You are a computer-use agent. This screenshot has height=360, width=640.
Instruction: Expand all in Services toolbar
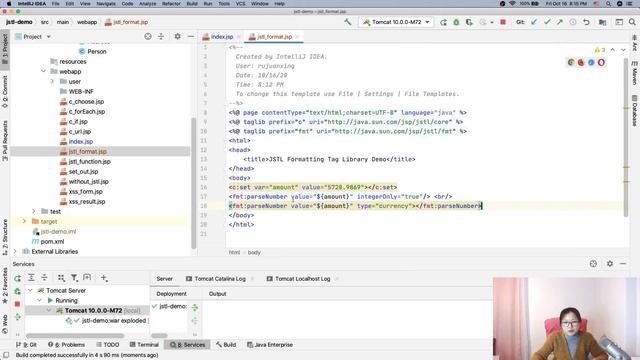click(31, 278)
